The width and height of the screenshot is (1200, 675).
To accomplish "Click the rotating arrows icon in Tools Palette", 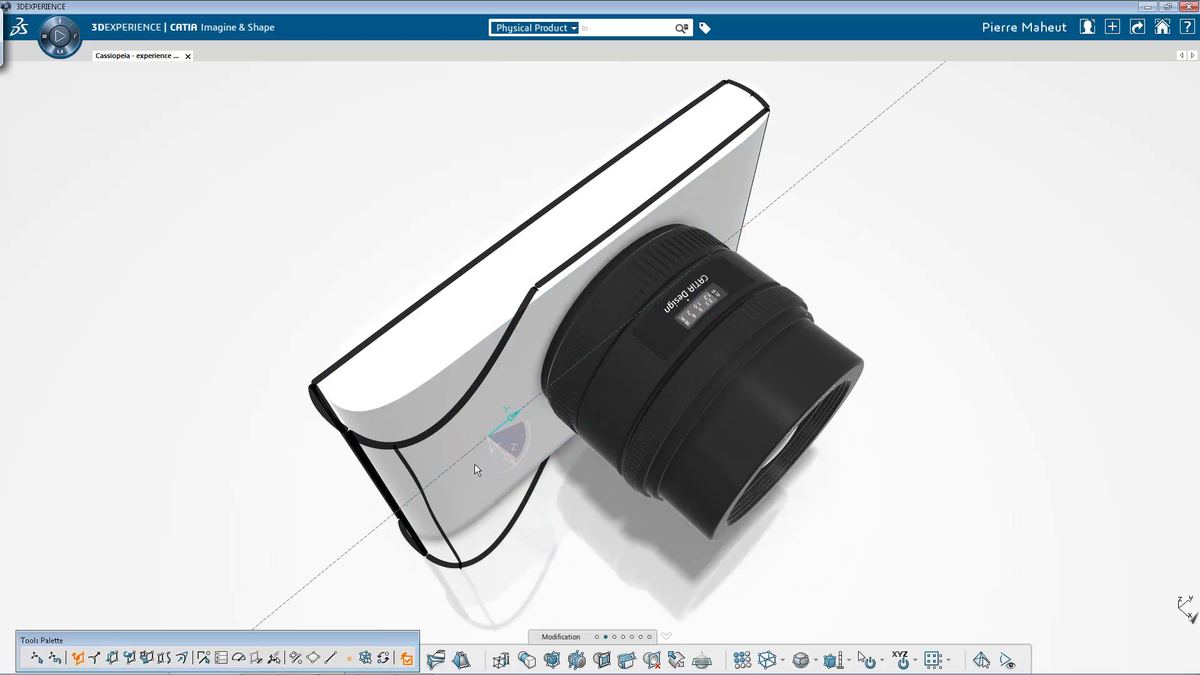I will (383, 658).
